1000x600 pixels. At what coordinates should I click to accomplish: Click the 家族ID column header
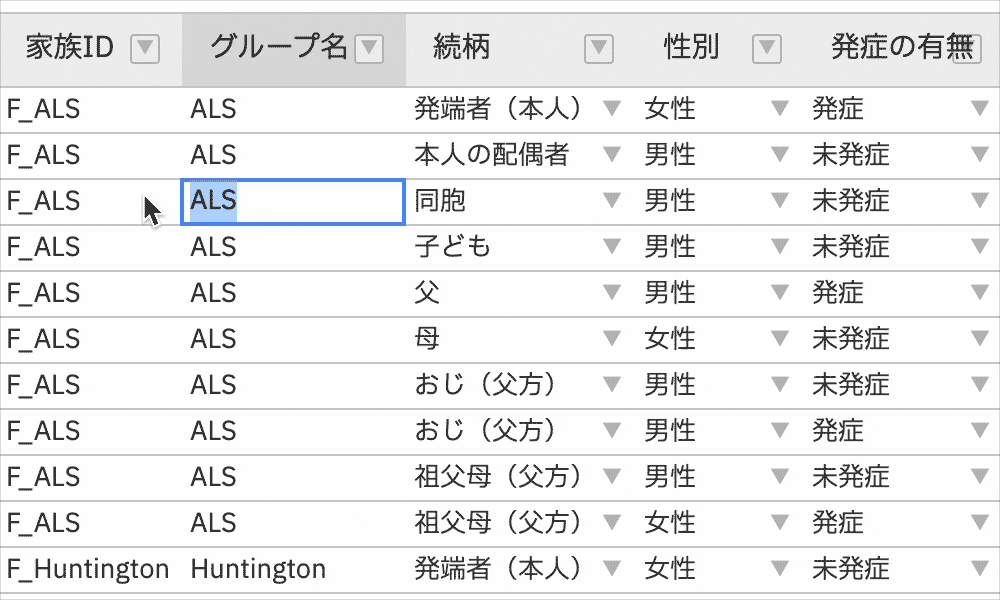[70, 48]
